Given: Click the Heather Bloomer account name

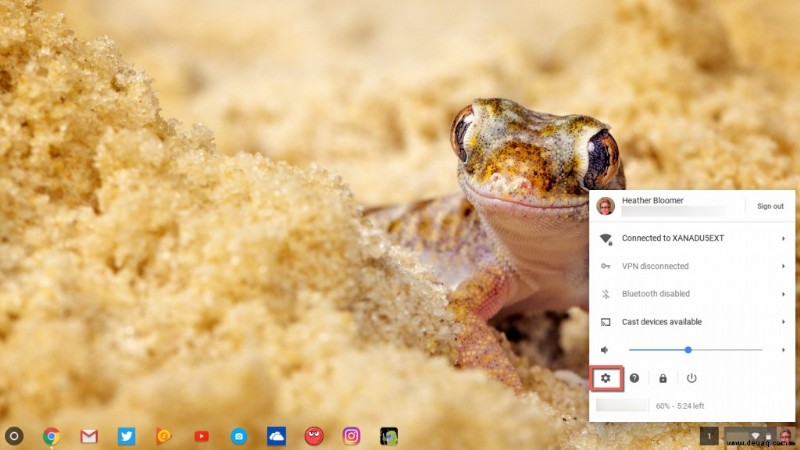Looking at the screenshot, I should click(x=653, y=201).
